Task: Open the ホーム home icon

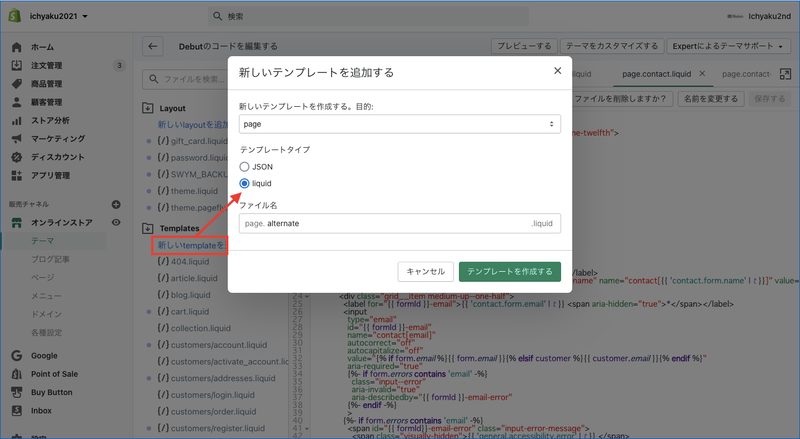Action: coord(16,47)
